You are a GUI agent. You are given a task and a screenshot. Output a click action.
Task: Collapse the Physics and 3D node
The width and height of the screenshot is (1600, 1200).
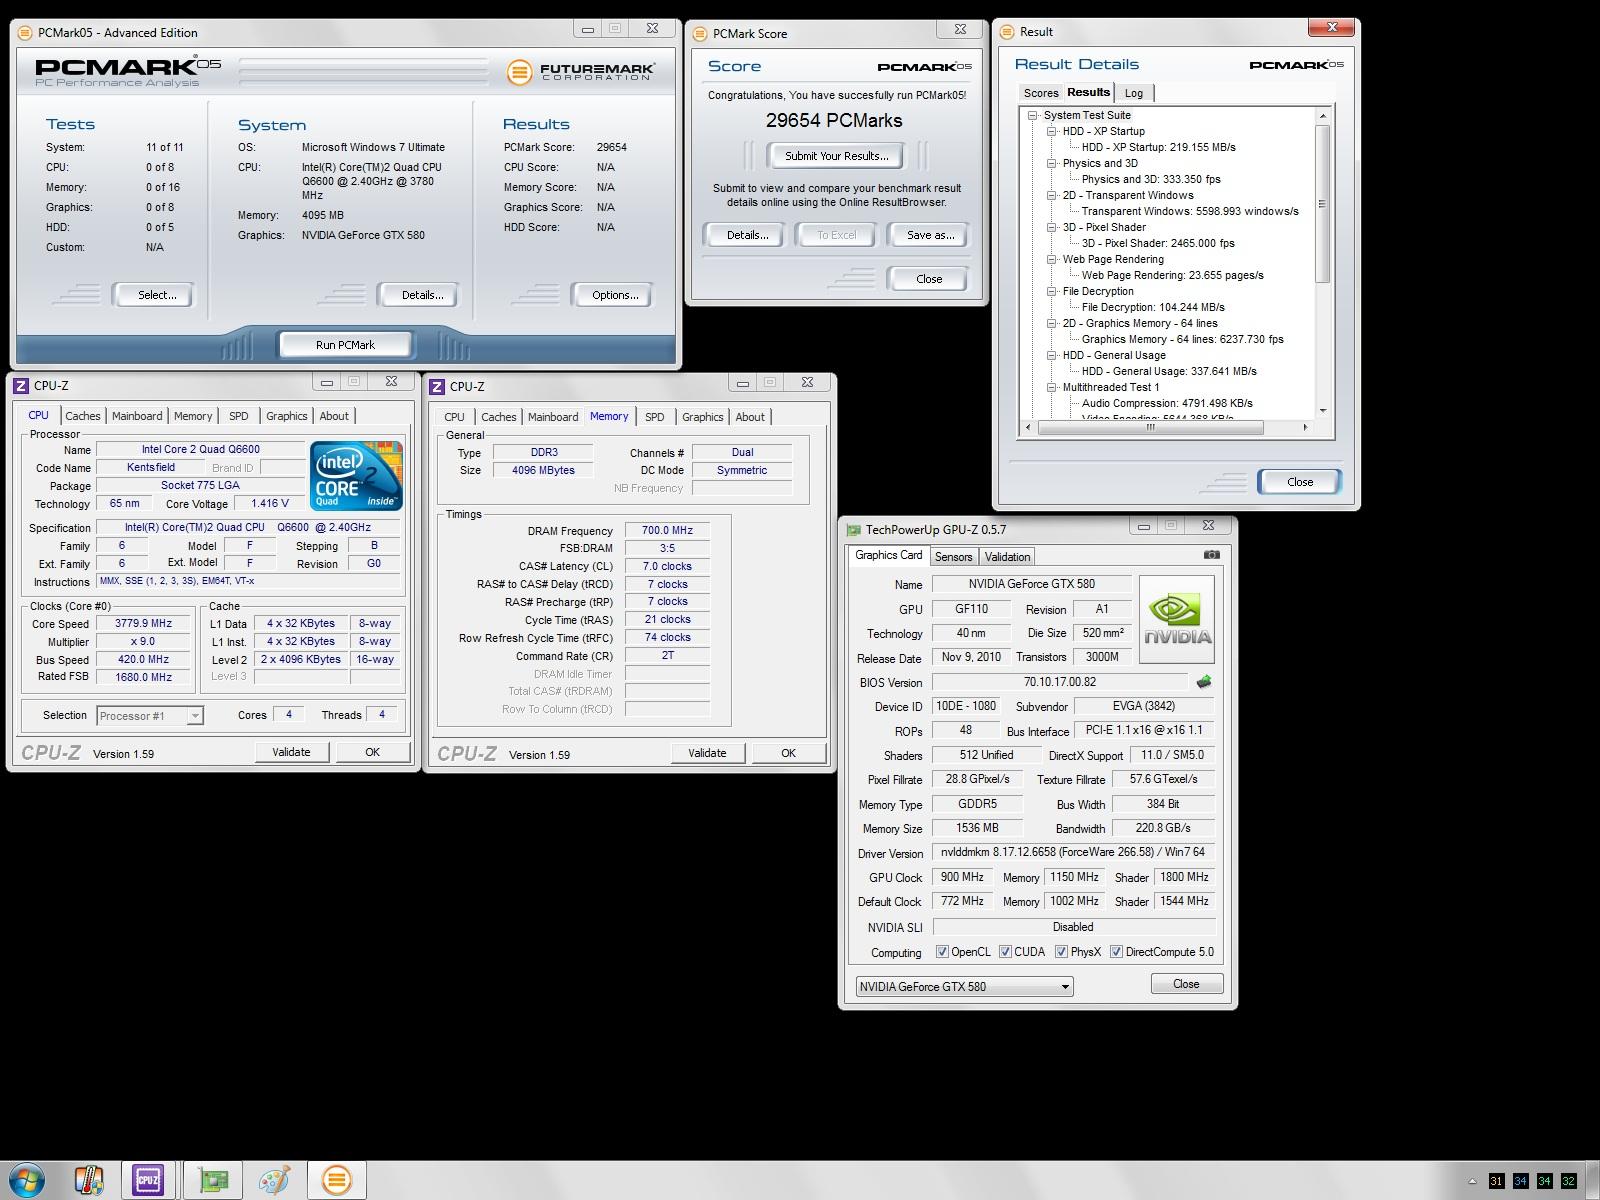(1052, 163)
